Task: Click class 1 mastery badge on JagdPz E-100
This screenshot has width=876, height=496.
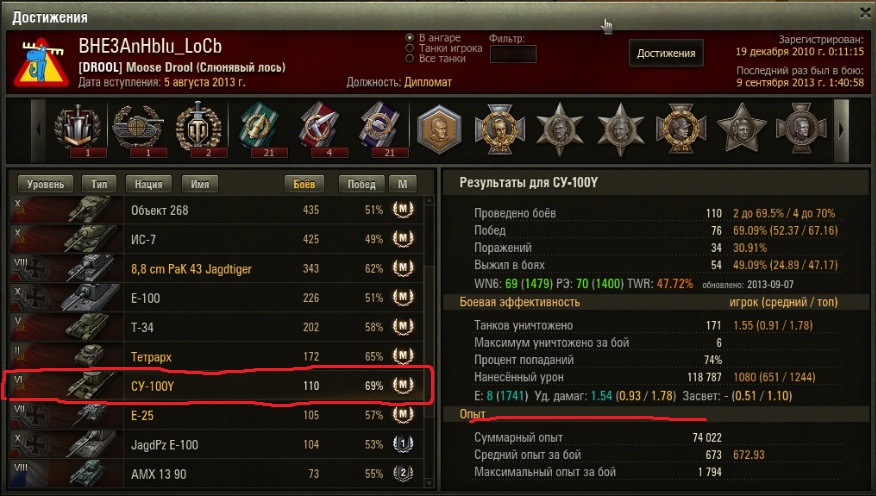Action: 403,444
